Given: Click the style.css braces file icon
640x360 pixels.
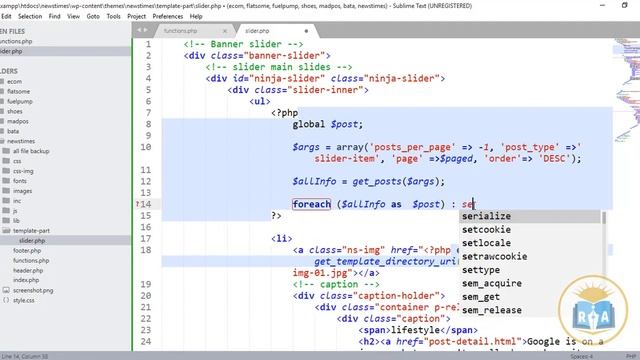Looking at the screenshot, I should (6, 300).
